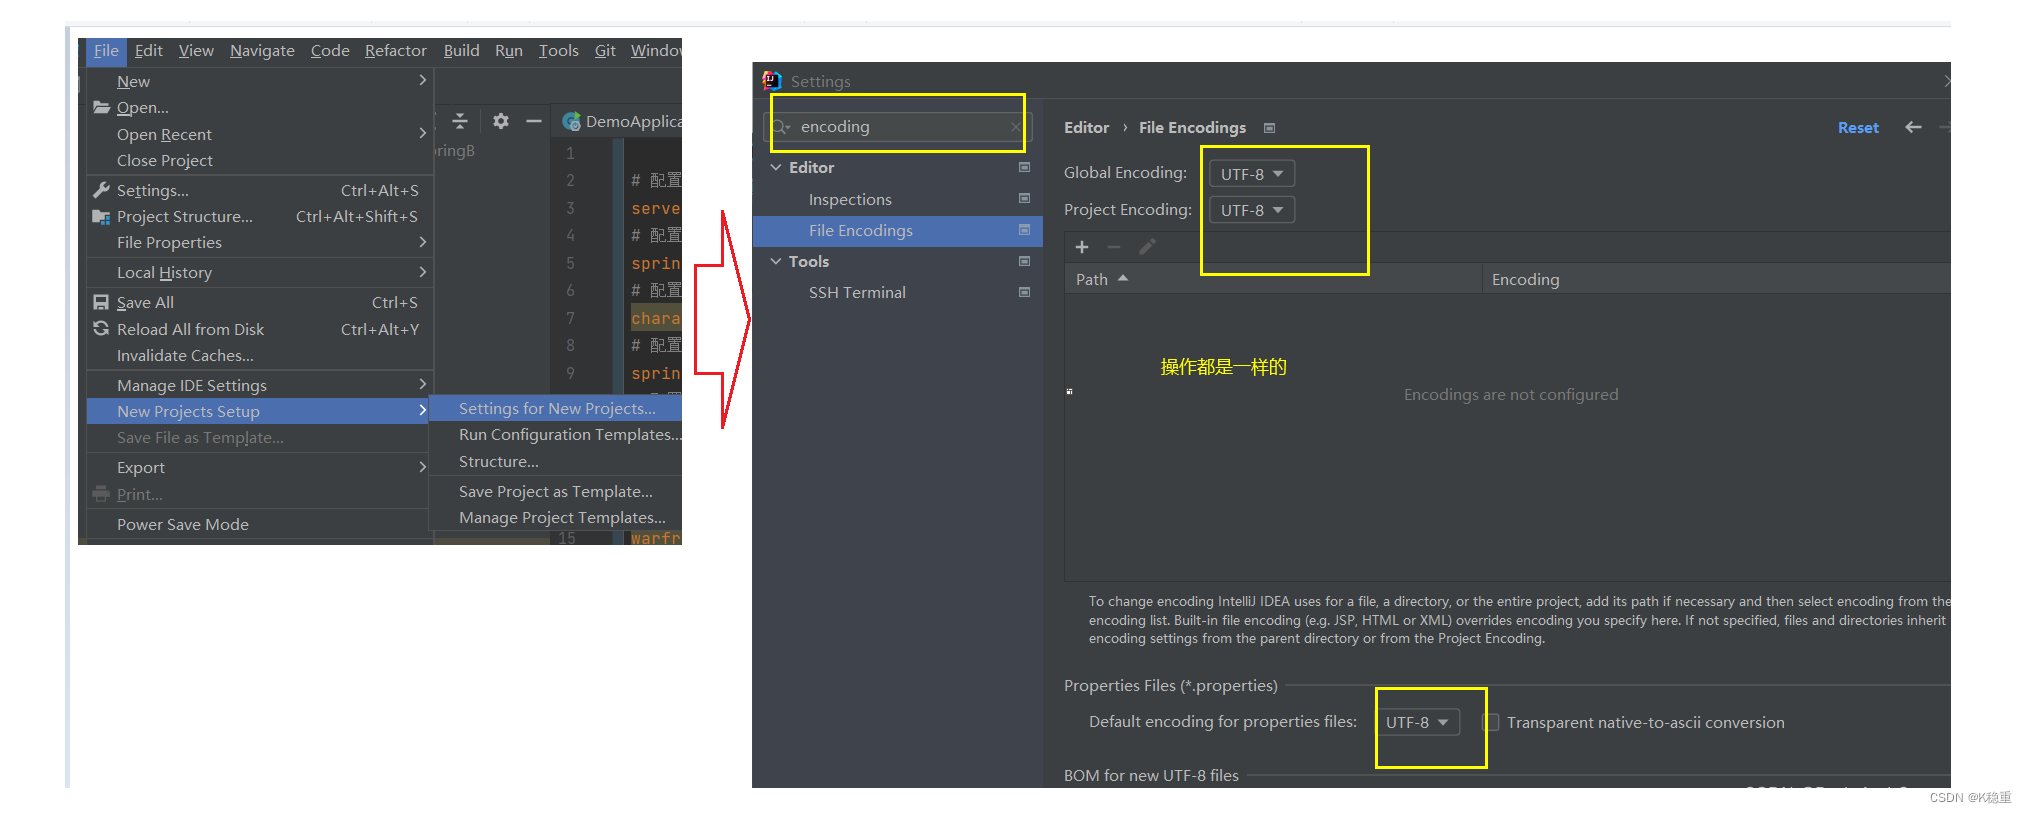Enable Transparent native-to-ascii conversion checkbox
2027x813 pixels.
(x=1491, y=722)
